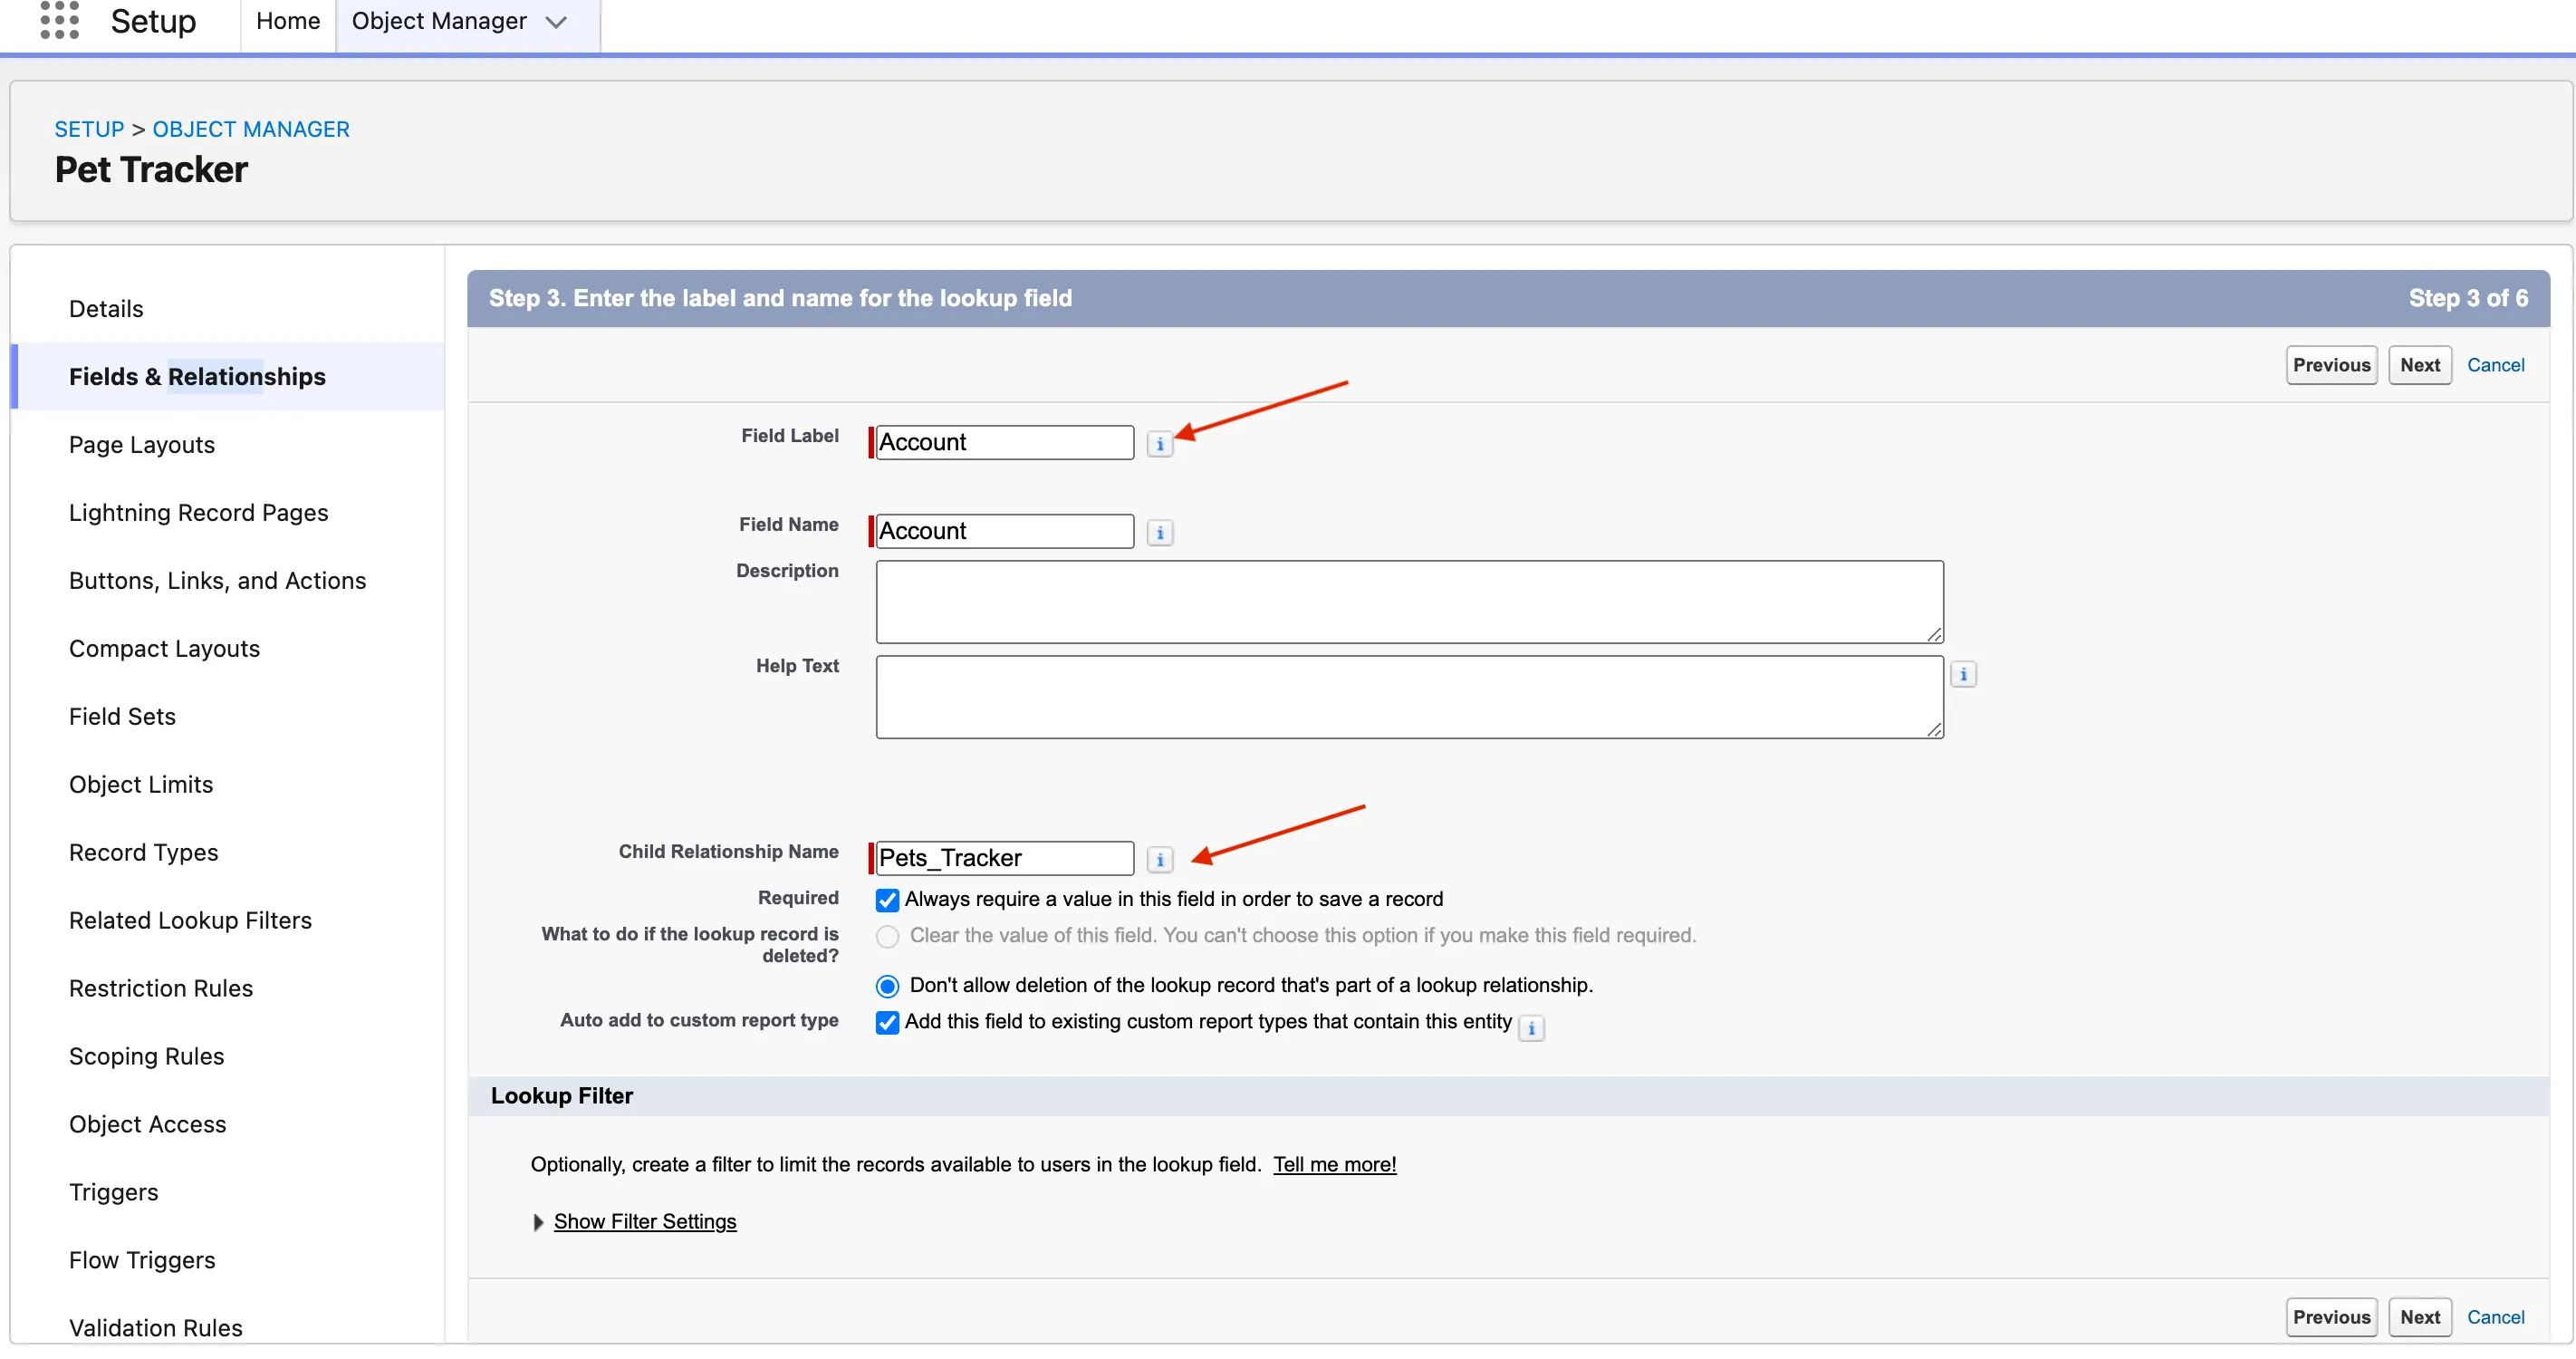Open the App Launcher dots icon
Image resolution: width=2576 pixels, height=1359 pixels.
59,20
